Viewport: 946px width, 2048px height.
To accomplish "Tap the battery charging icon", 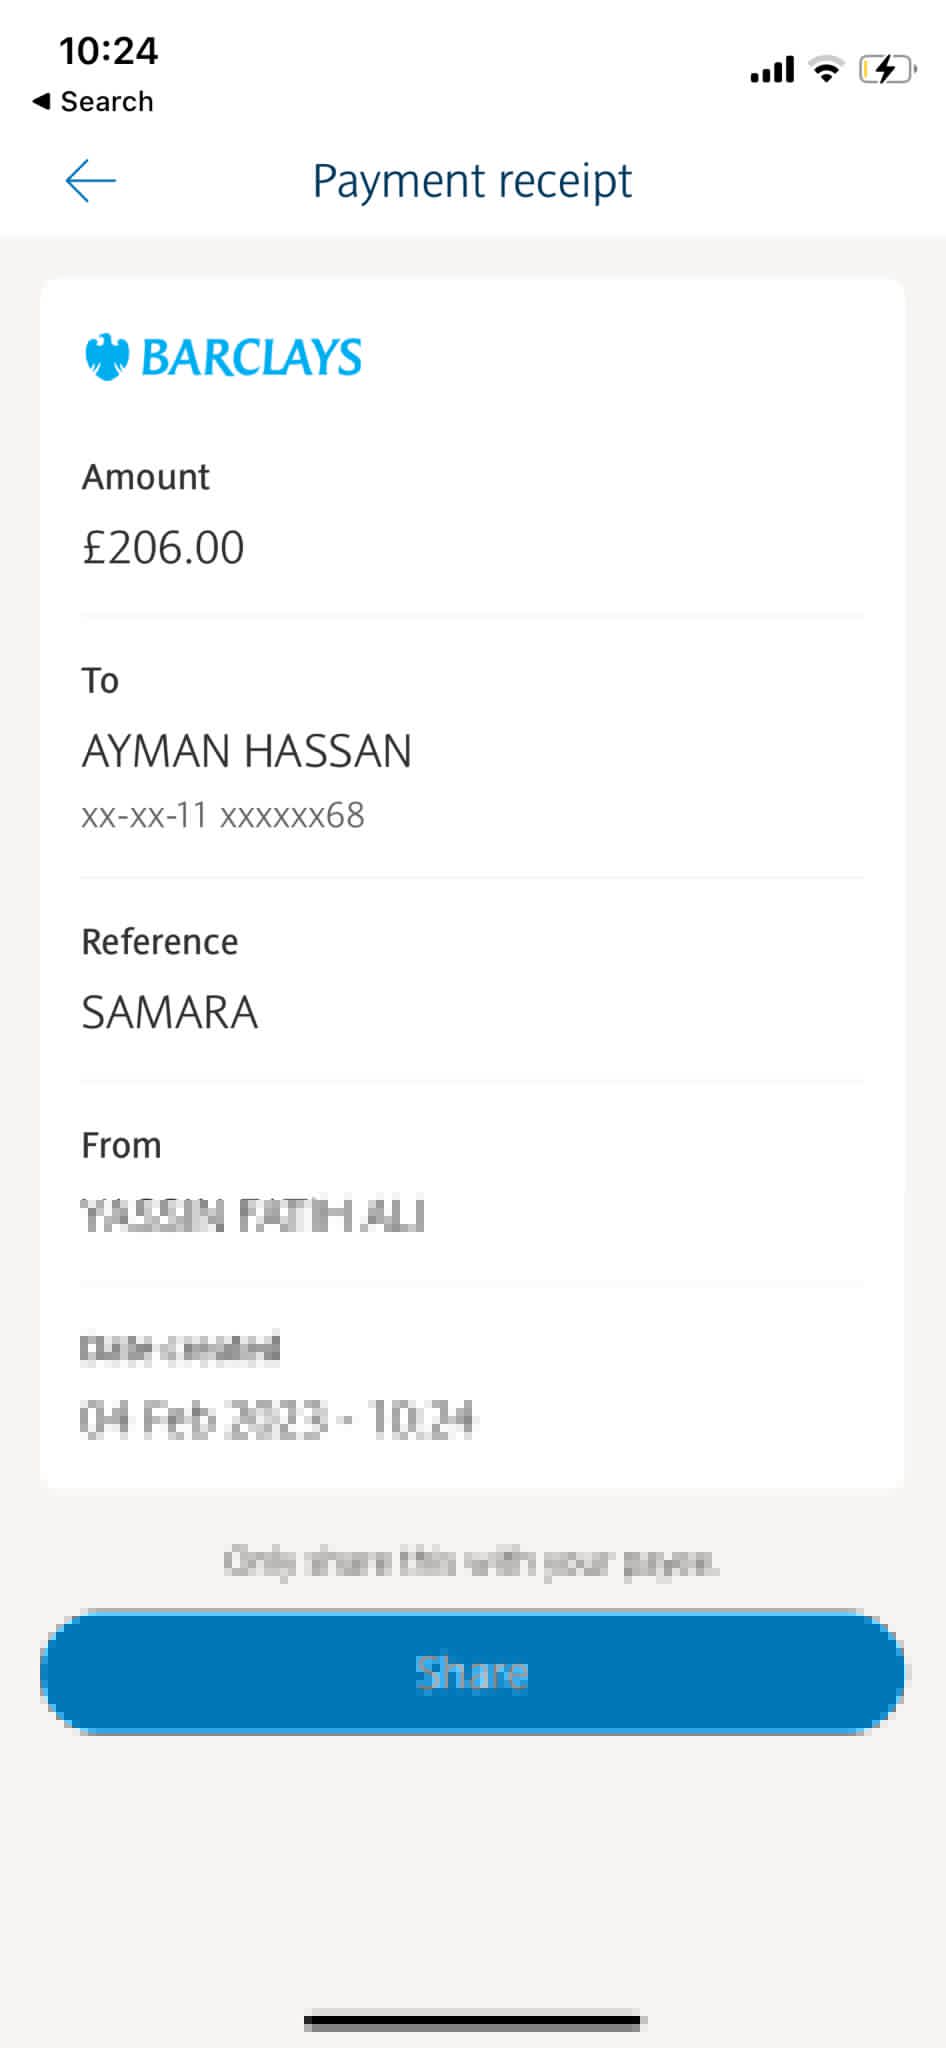I will pos(886,69).
